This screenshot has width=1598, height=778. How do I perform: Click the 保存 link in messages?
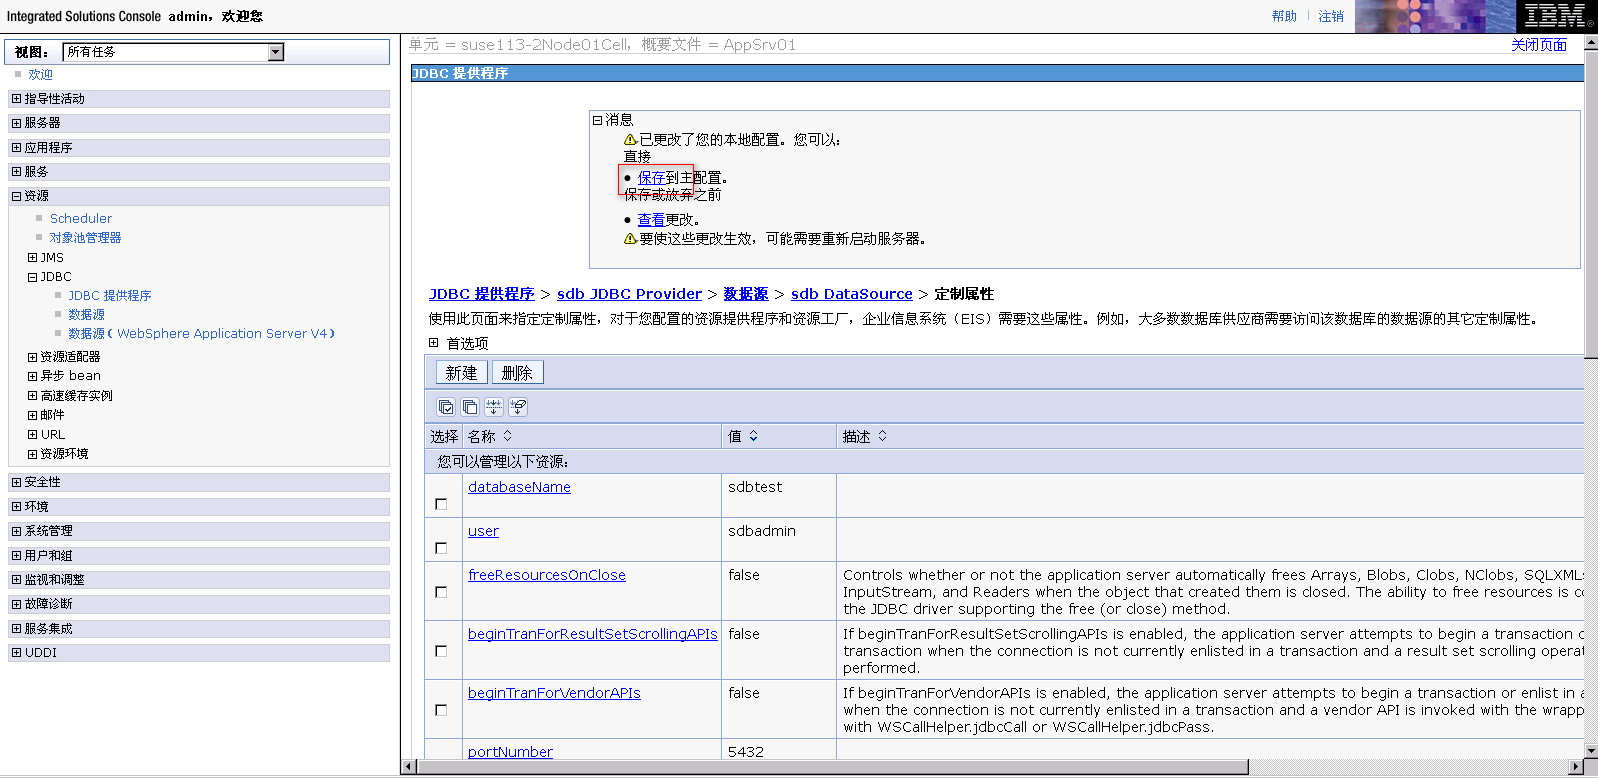click(651, 178)
